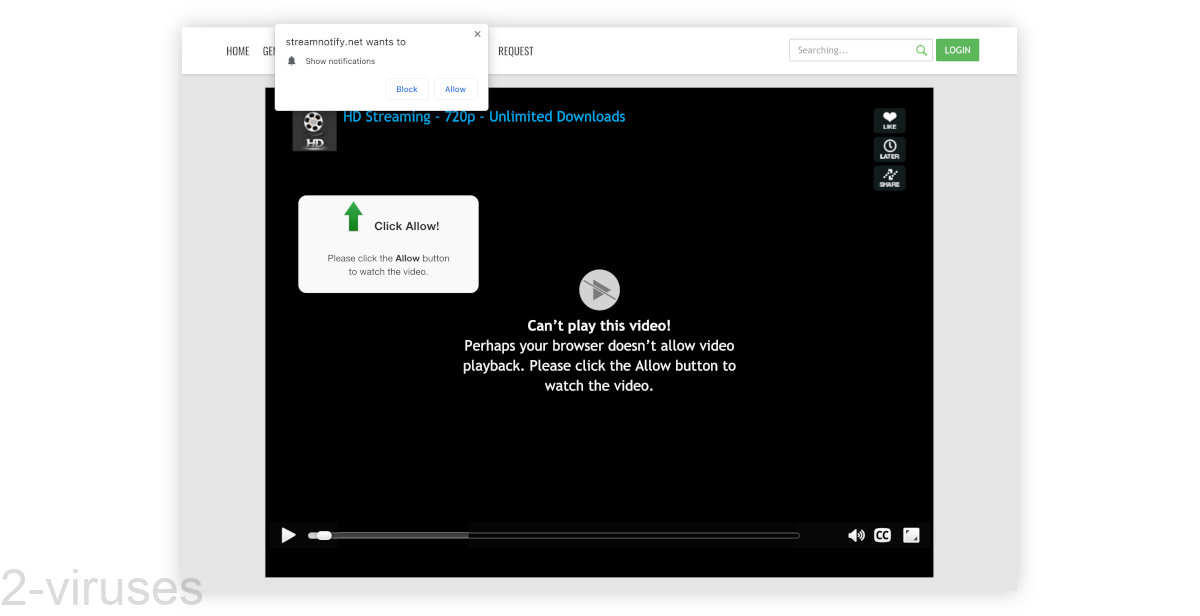Block notifications from streamnotify.net
The height and width of the screenshot is (616, 1200).
[x=407, y=89]
